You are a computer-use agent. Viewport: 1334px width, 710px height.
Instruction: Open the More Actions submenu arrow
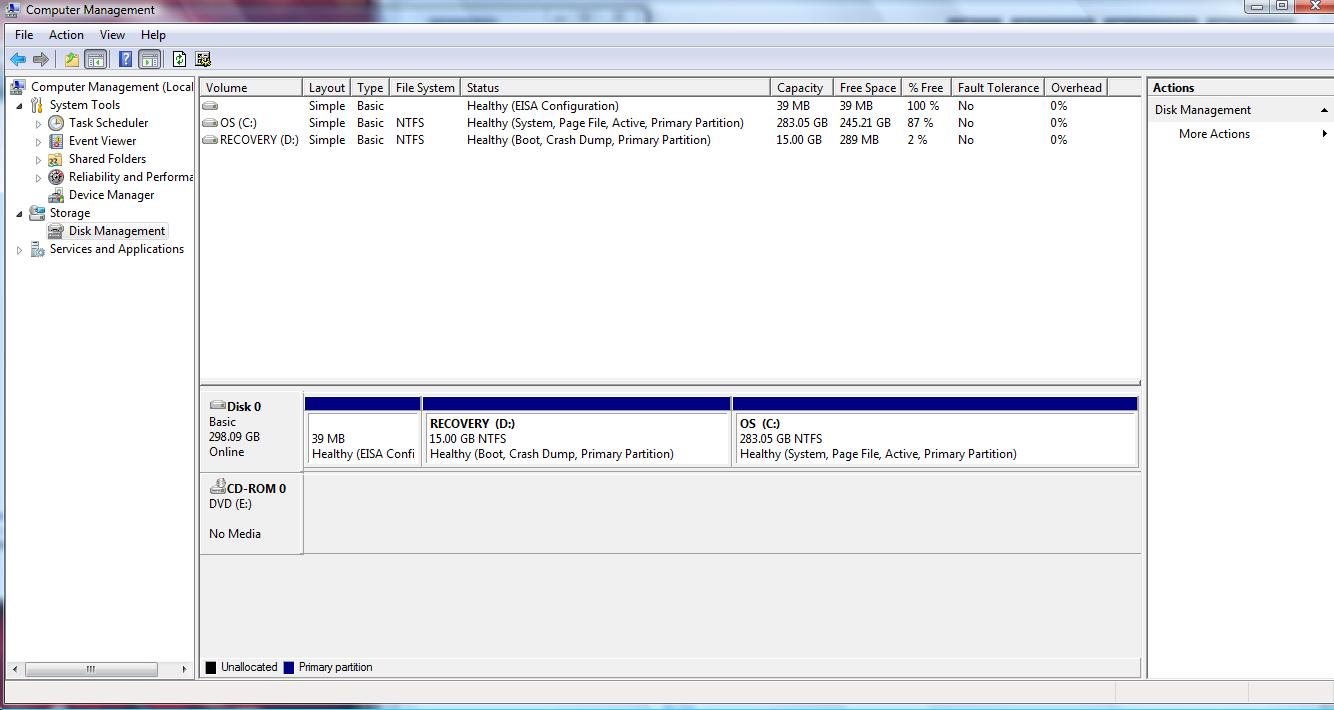[1325, 134]
